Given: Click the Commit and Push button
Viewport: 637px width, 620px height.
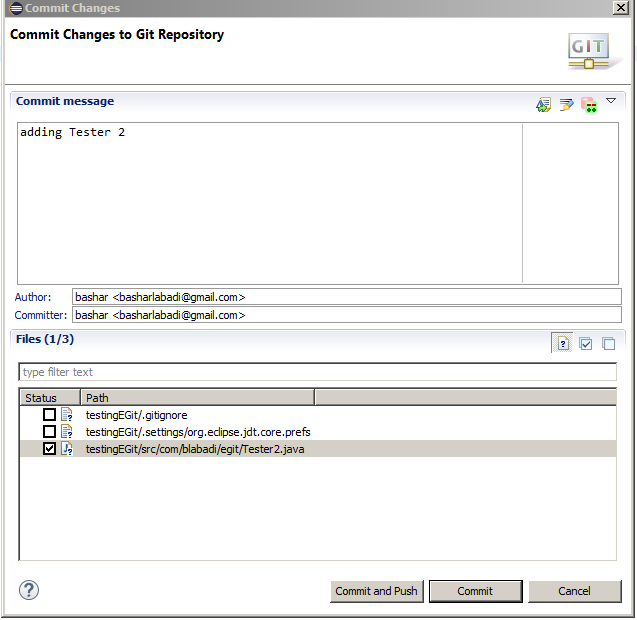Looking at the screenshot, I should click(x=377, y=591).
